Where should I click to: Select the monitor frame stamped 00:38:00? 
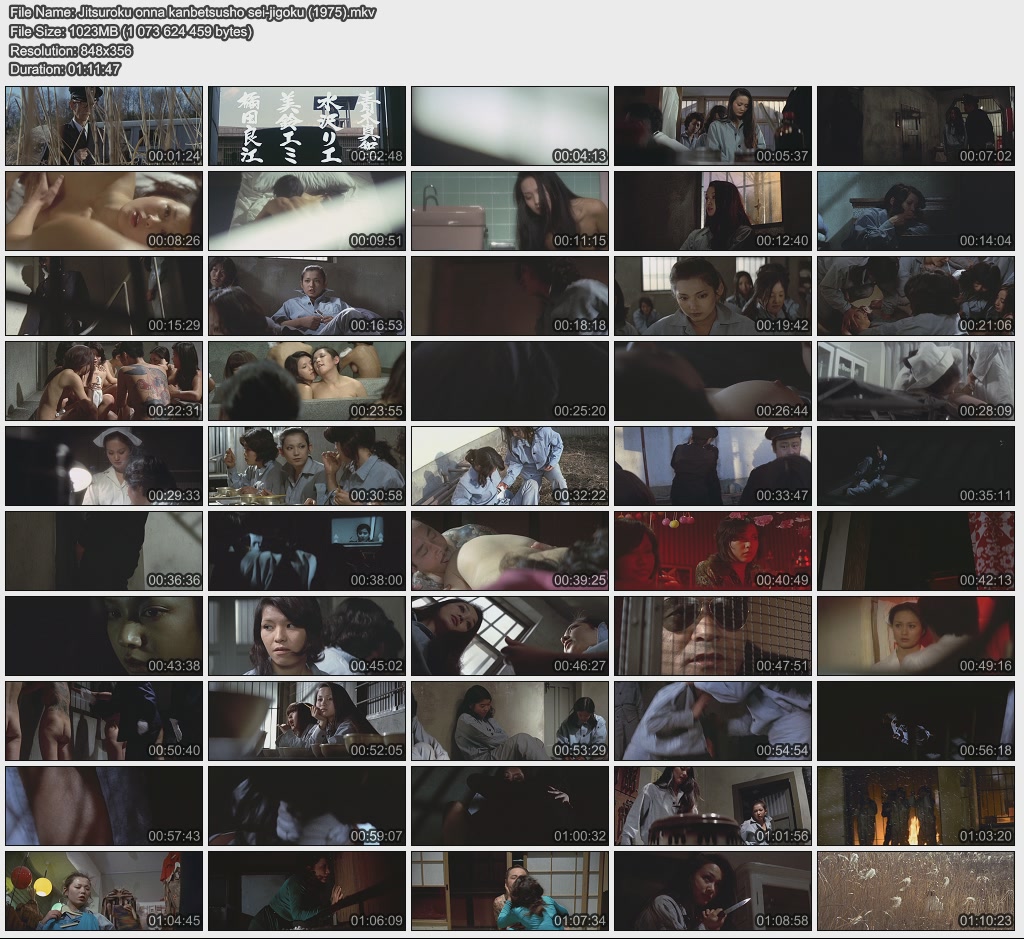pyautogui.click(x=307, y=551)
